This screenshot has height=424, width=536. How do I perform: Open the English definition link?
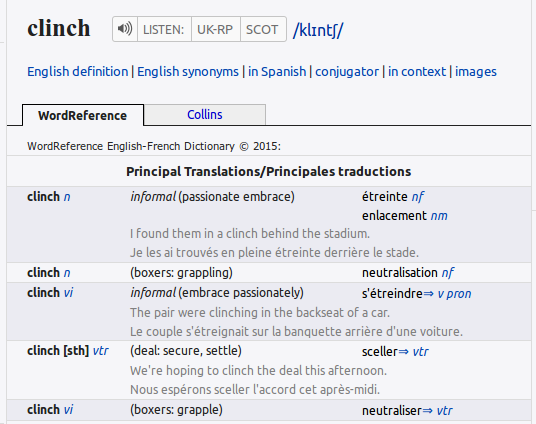(x=78, y=72)
